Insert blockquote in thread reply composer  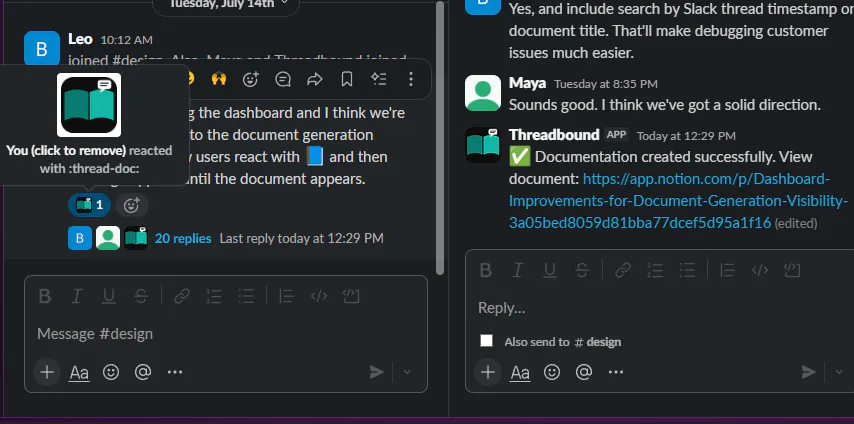[728, 270]
